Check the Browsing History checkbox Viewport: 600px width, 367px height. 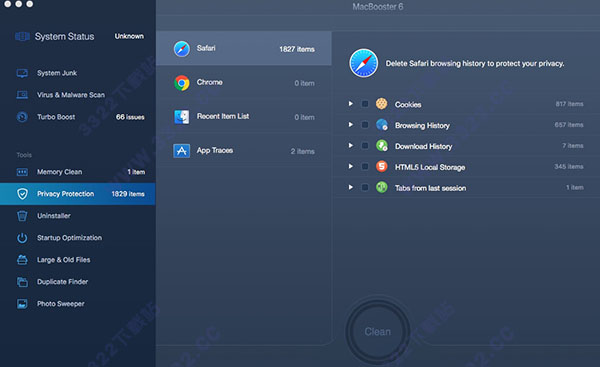tap(365, 125)
